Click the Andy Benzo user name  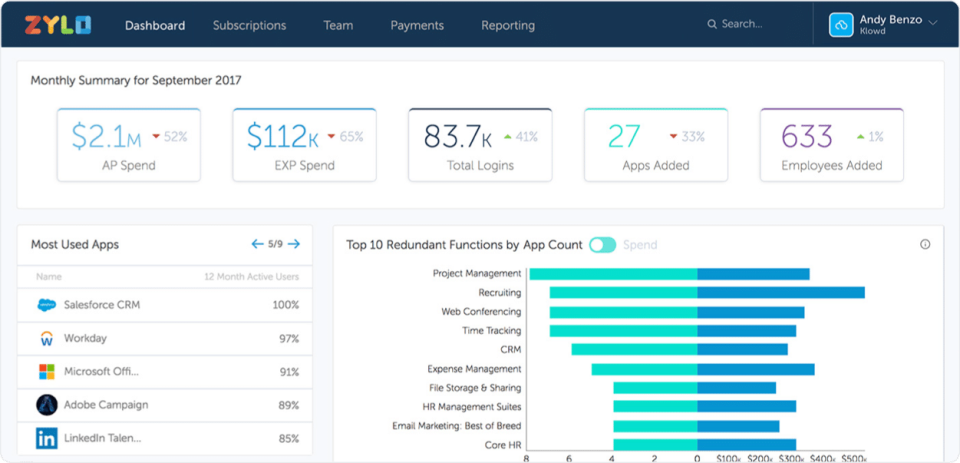coord(891,20)
